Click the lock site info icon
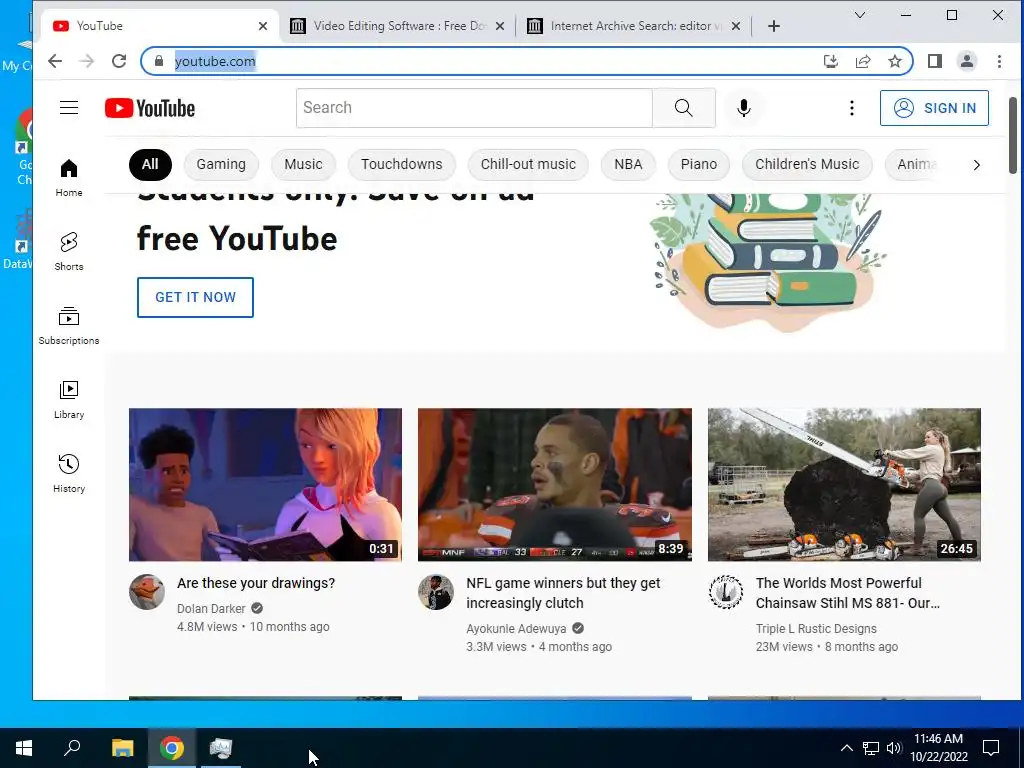1024x768 pixels. pyautogui.click(x=159, y=61)
